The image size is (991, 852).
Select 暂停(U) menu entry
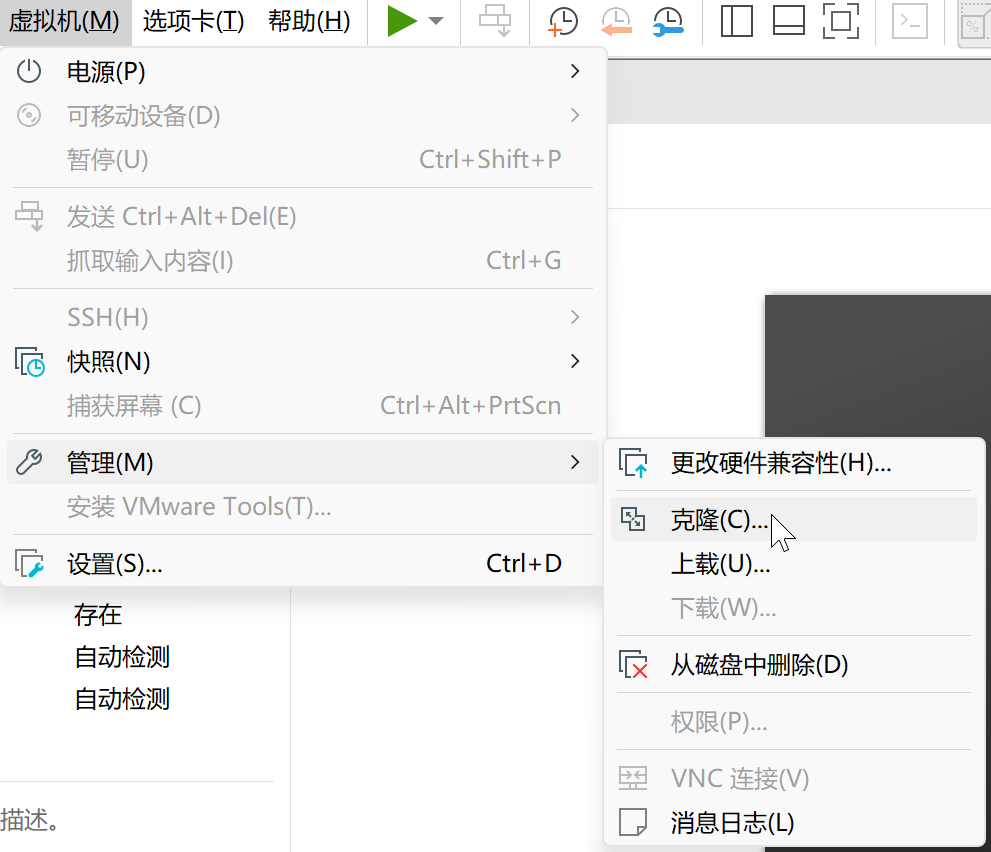click(x=303, y=160)
